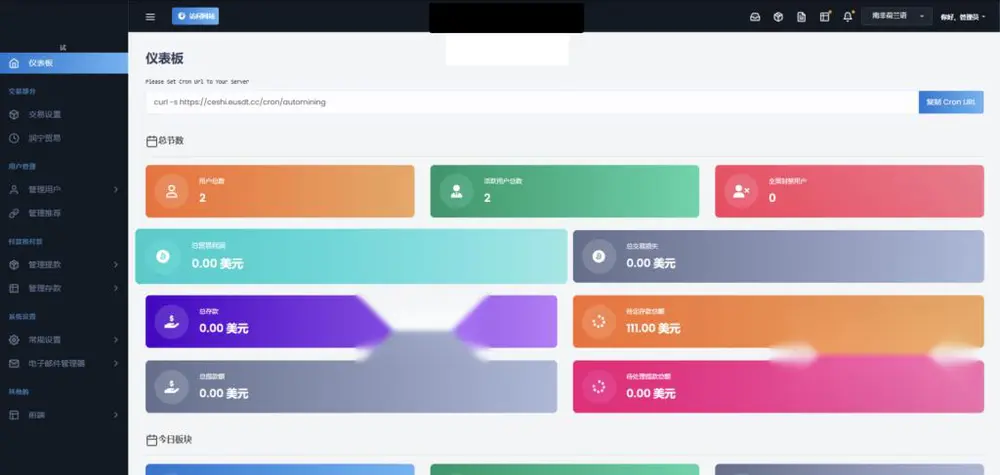The width and height of the screenshot is (1000, 475).
Task: Click the coin icon on the gray-blue card at right
Action: (x=599, y=256)
